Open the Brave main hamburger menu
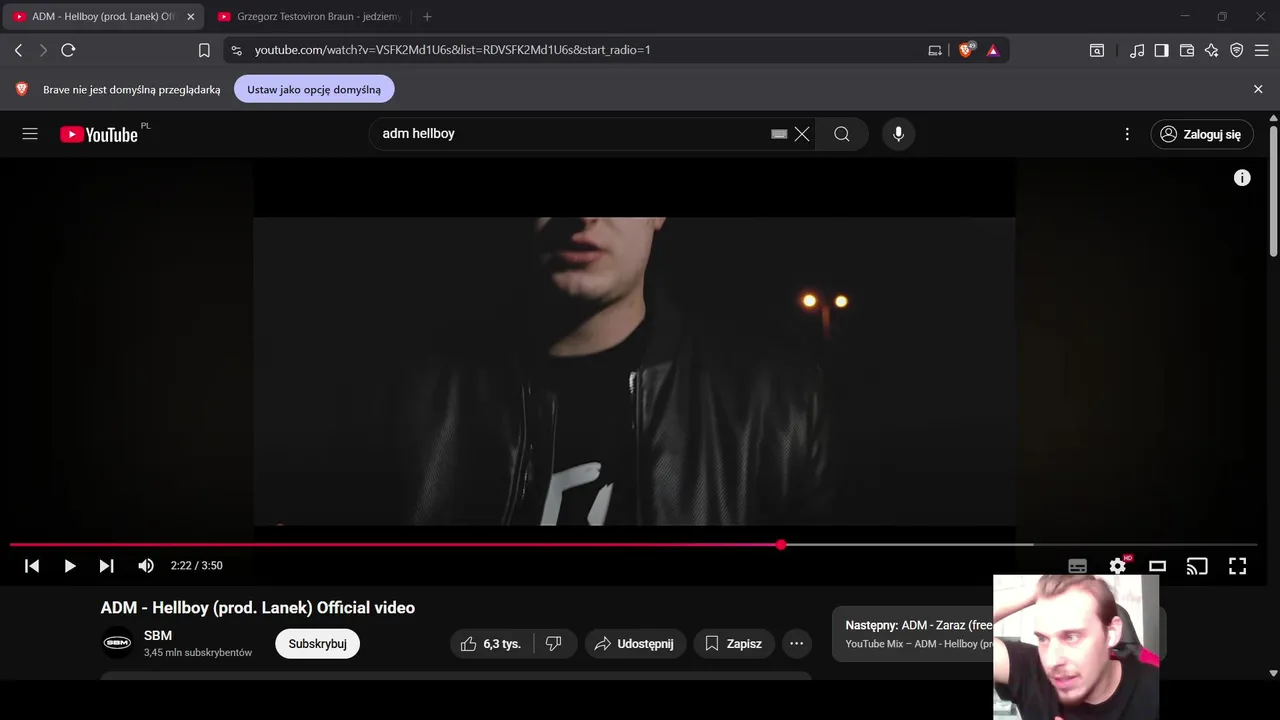Screen dimensions: 1280x720 coord(1262,50)
